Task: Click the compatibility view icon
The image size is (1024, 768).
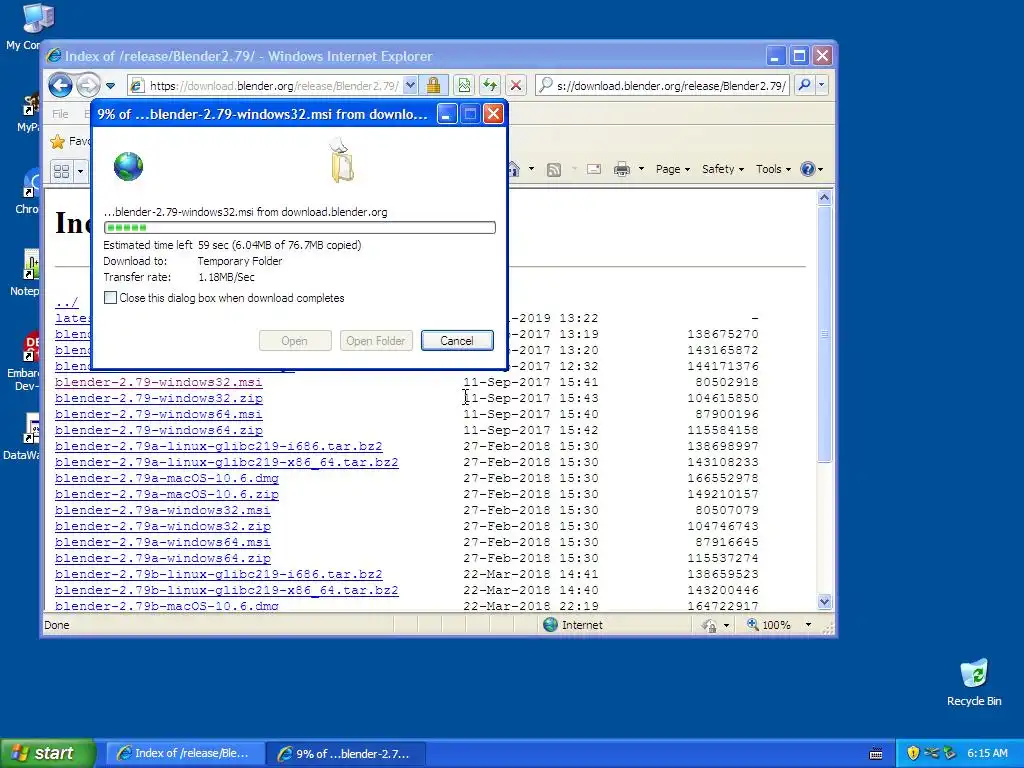Action: point(464,86)
